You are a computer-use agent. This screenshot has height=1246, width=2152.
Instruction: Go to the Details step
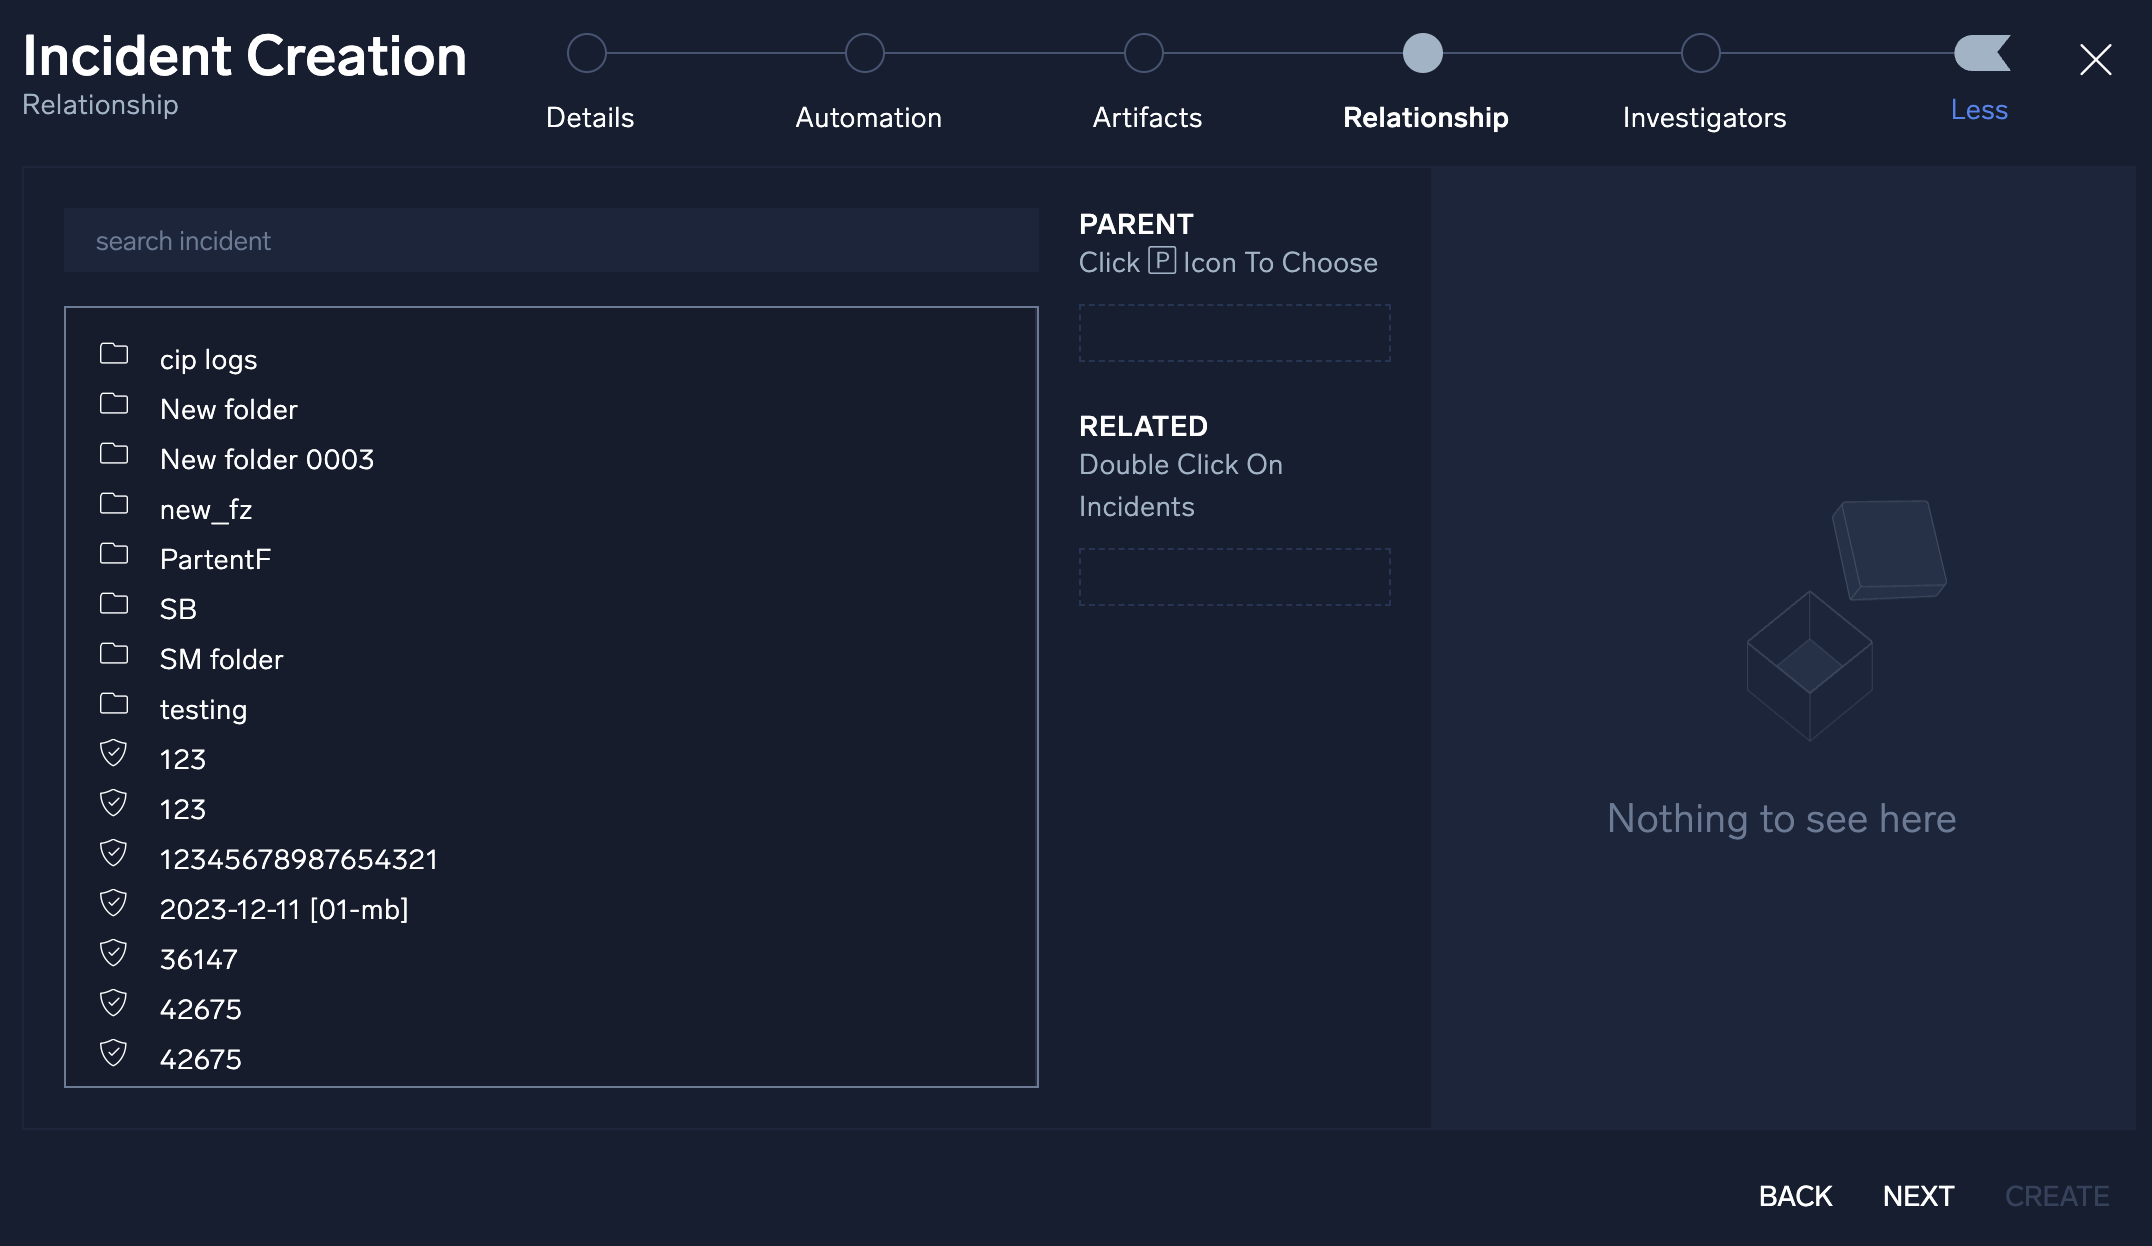click(589, 117)
